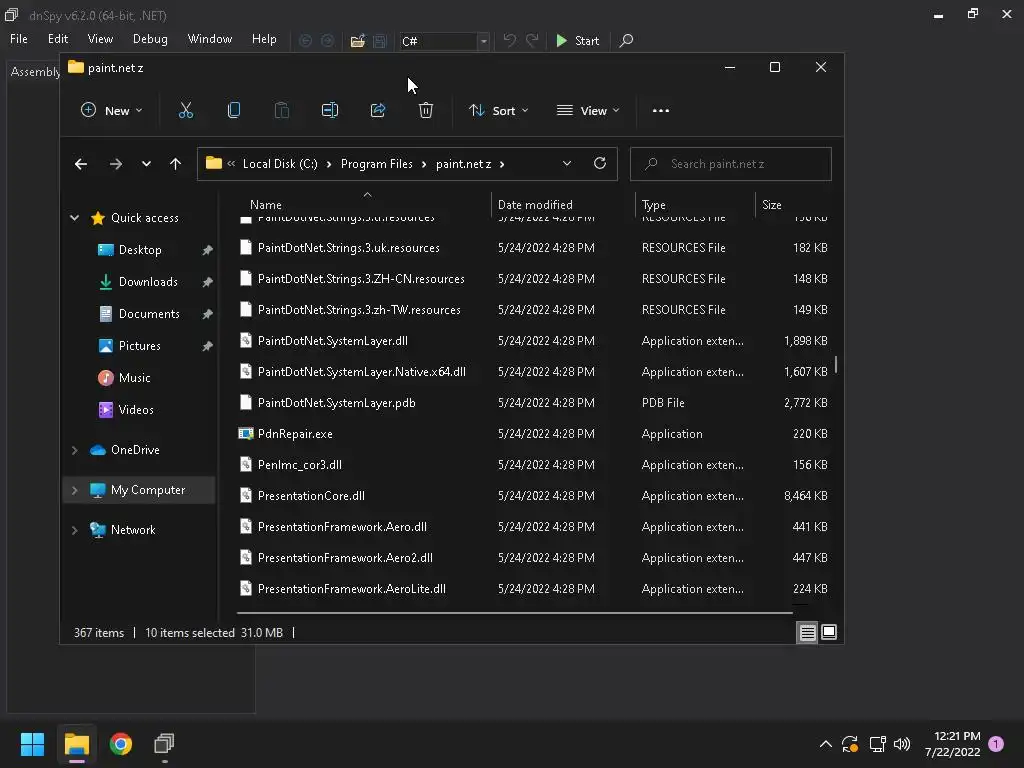1024x768 pixels.
Task: Click dnSpy navigate backward icon
Action: click(x=305, y=41)
